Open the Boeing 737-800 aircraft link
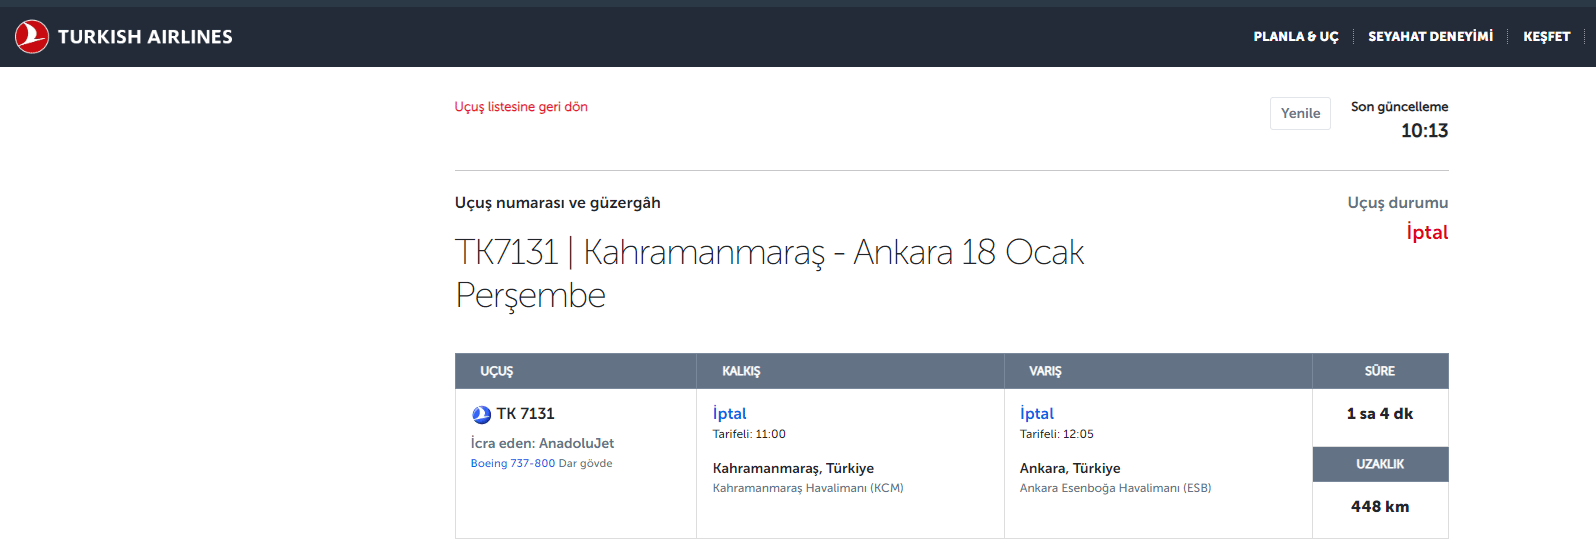The image size is (1596, 556). point(512,464)
